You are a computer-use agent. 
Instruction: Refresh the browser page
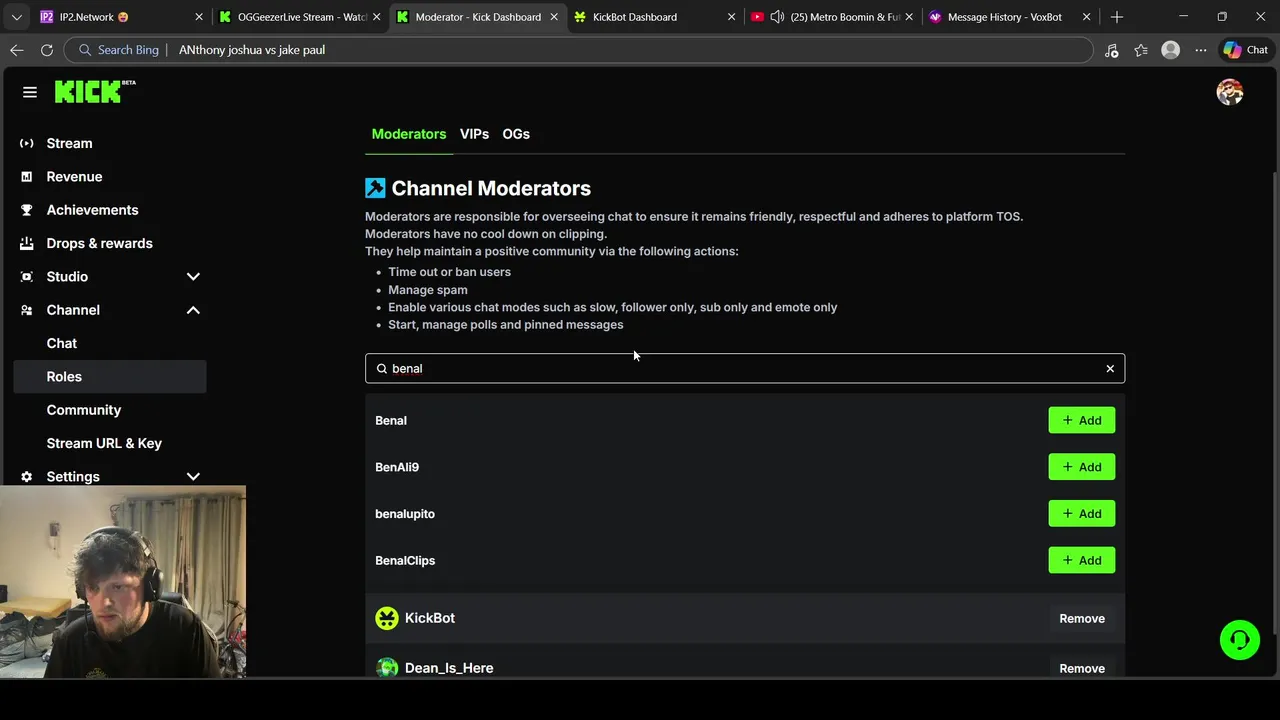click(47, 50)
